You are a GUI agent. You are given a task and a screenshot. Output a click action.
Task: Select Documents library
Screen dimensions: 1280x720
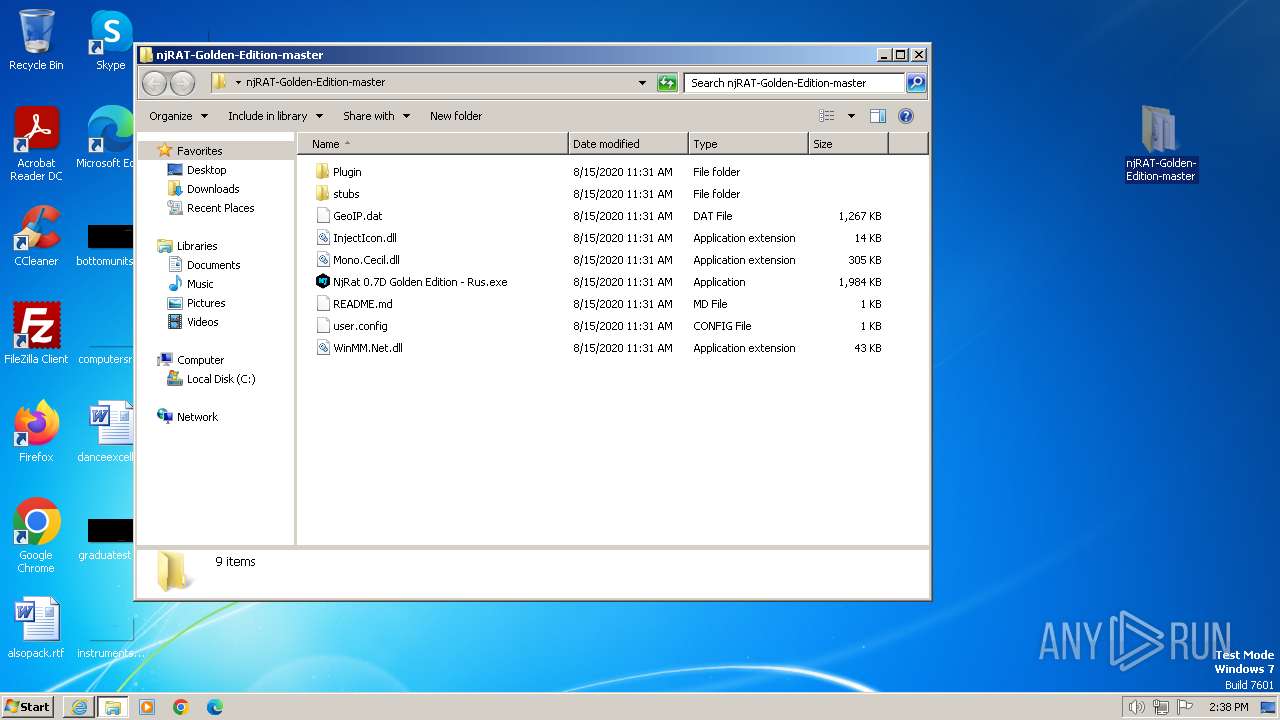point(213,265)
